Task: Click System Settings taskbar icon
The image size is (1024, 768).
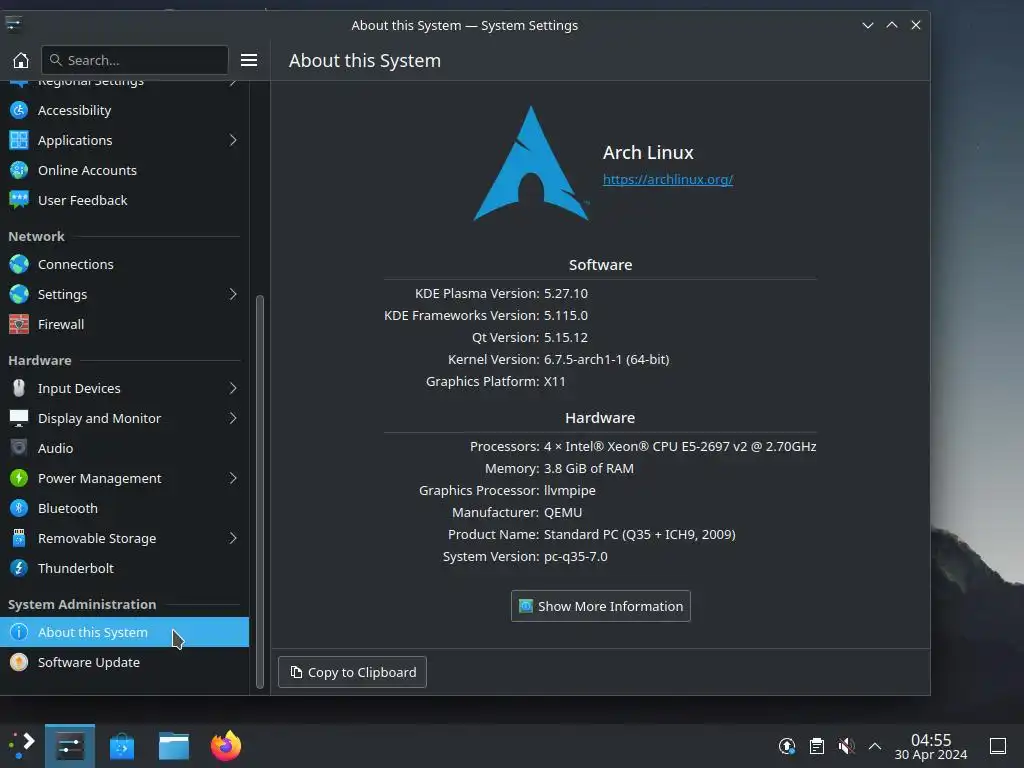Action: [x=70, y=746]
